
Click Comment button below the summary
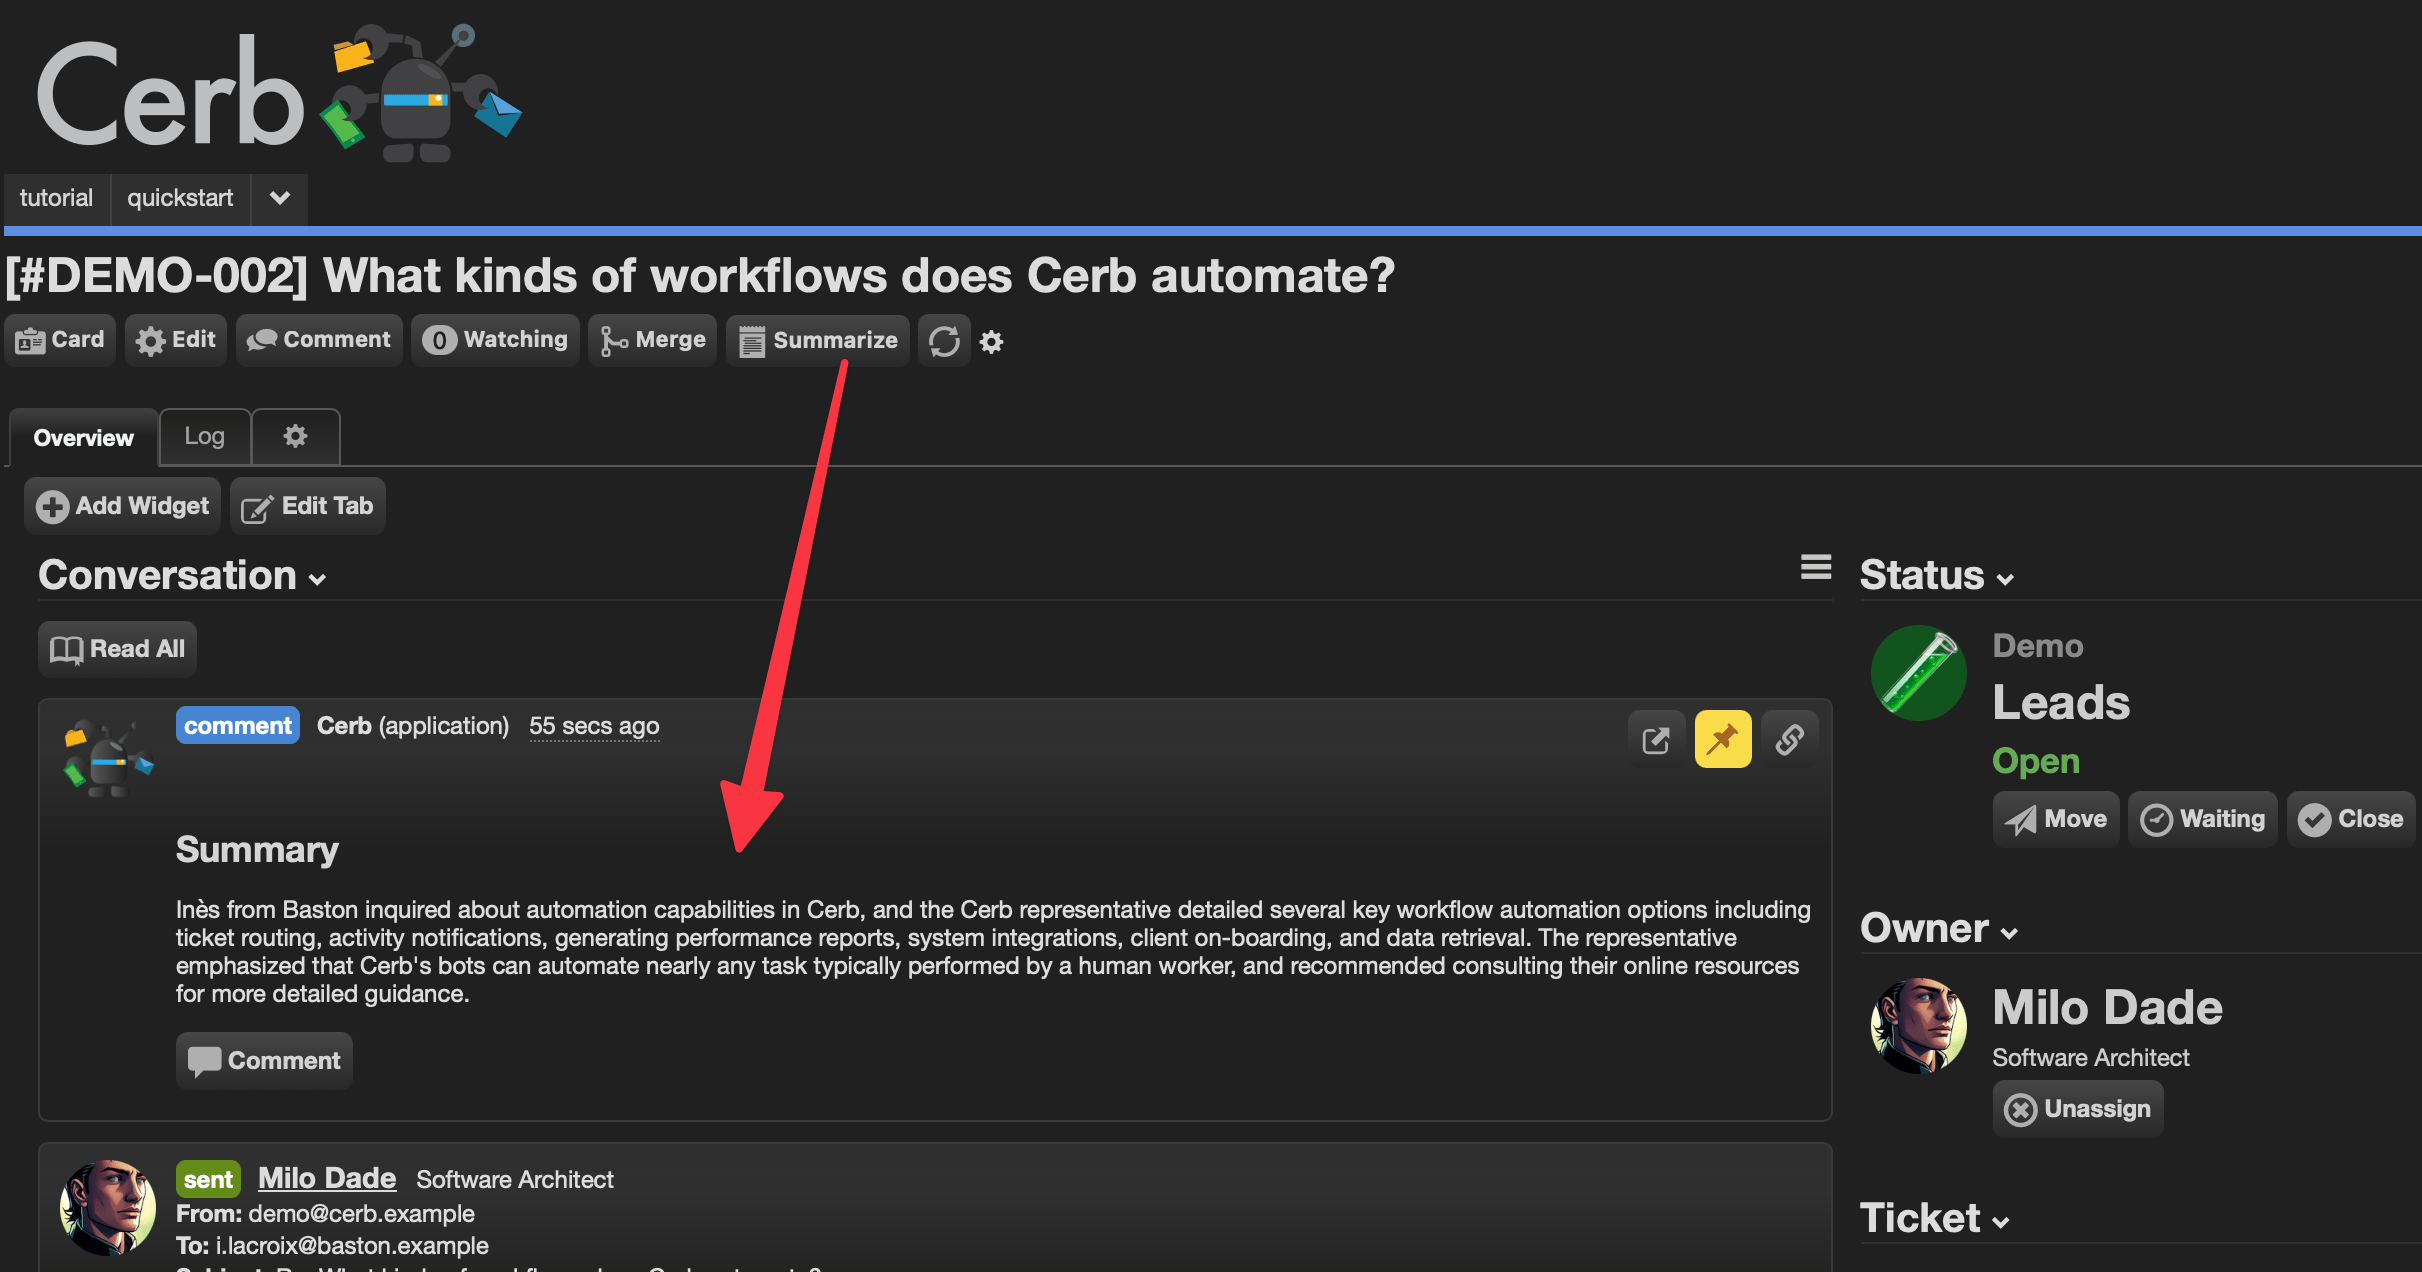pyautogui.click(x=264, y=1061)
